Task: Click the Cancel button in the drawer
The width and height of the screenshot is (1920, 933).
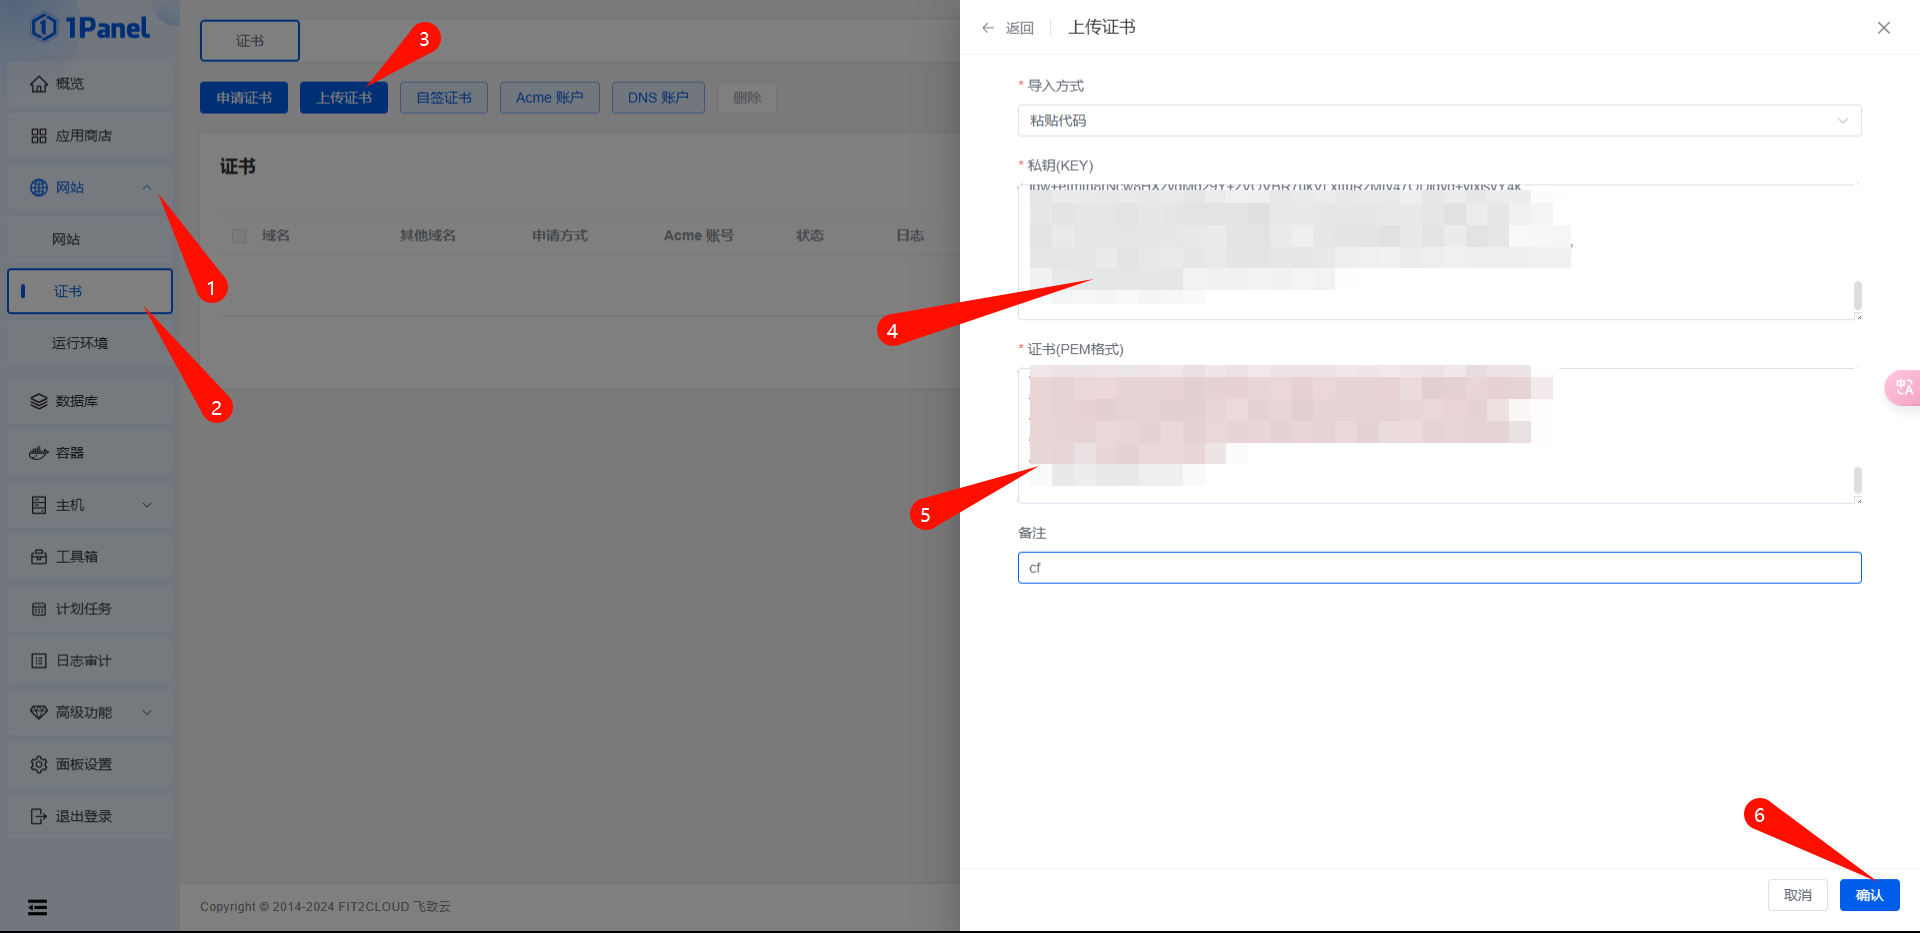Action: pos(1797,895)
